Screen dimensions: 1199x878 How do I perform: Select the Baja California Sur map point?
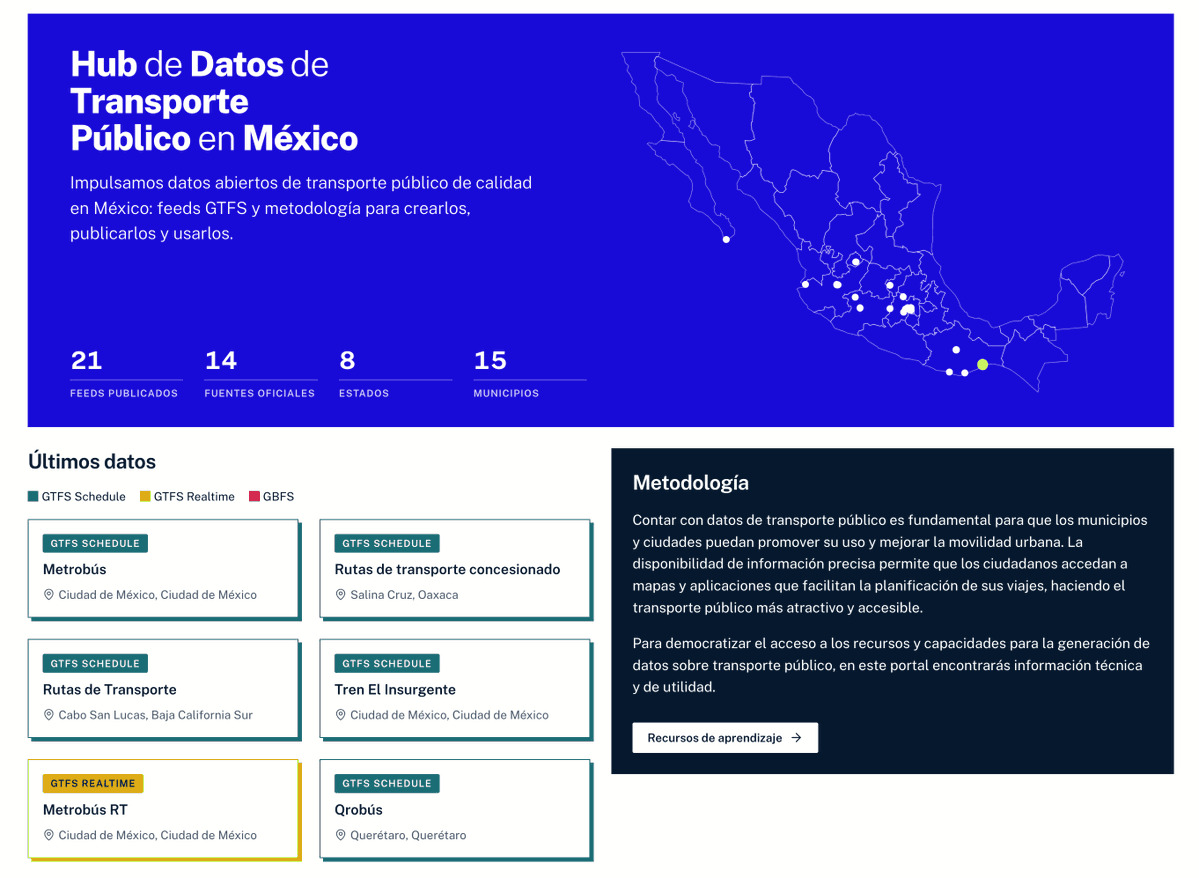(726, 239)
